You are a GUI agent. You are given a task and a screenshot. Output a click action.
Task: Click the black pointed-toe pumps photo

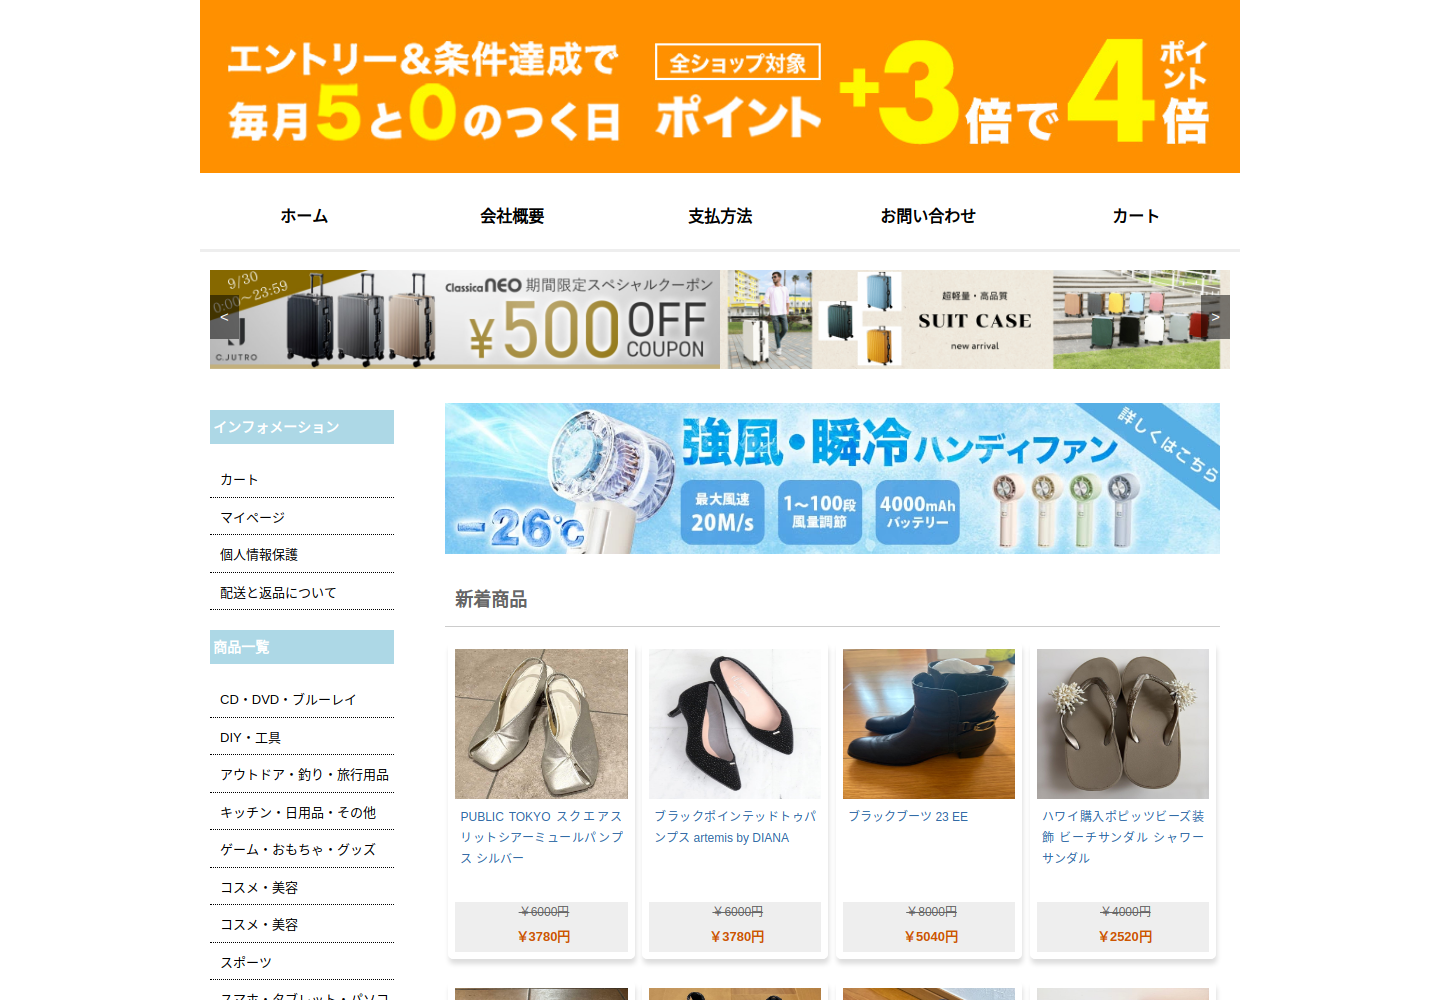tap(735, 724)
